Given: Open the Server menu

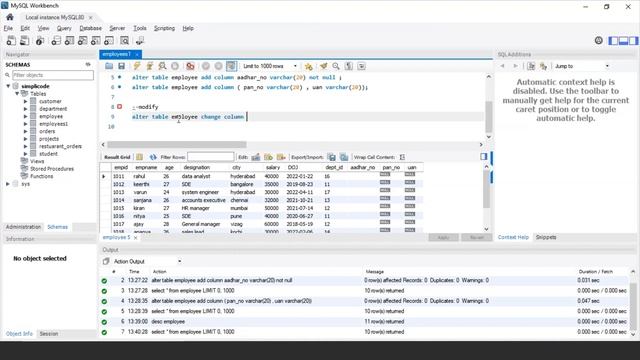Looking at the screenshot, I should (x=117, y=28).
